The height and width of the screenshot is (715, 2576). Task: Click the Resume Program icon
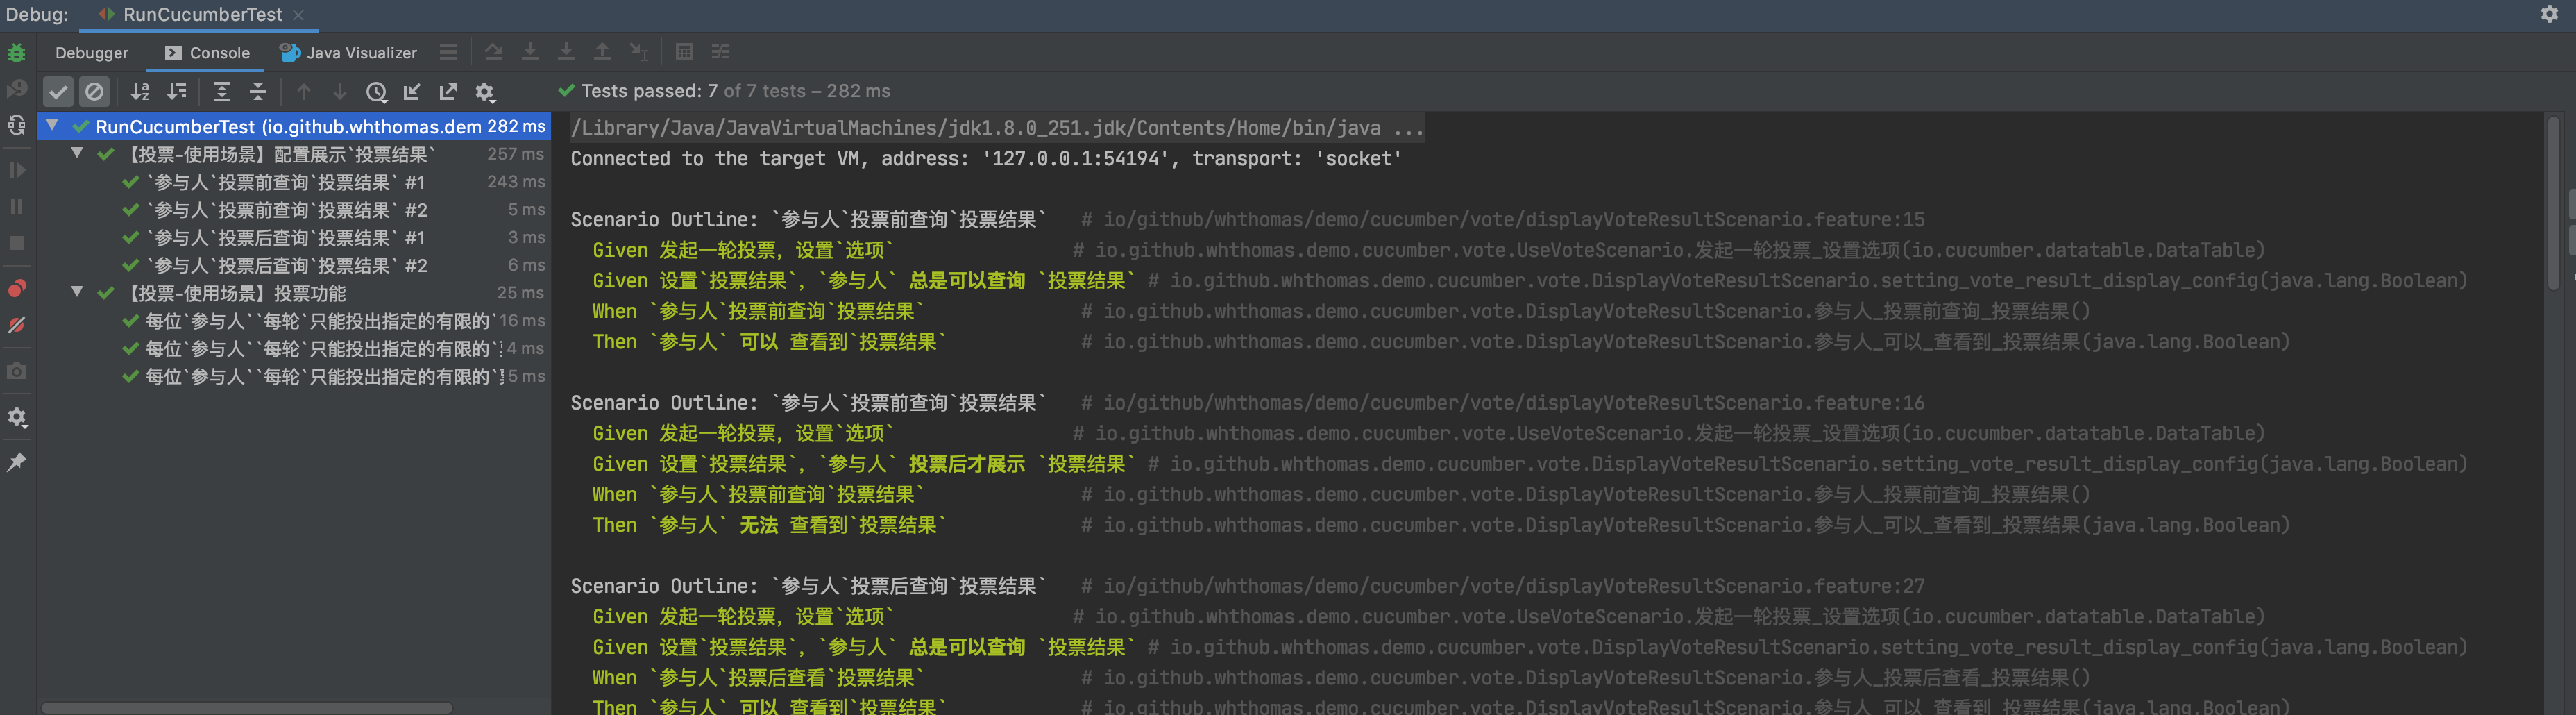coord(17,170)
